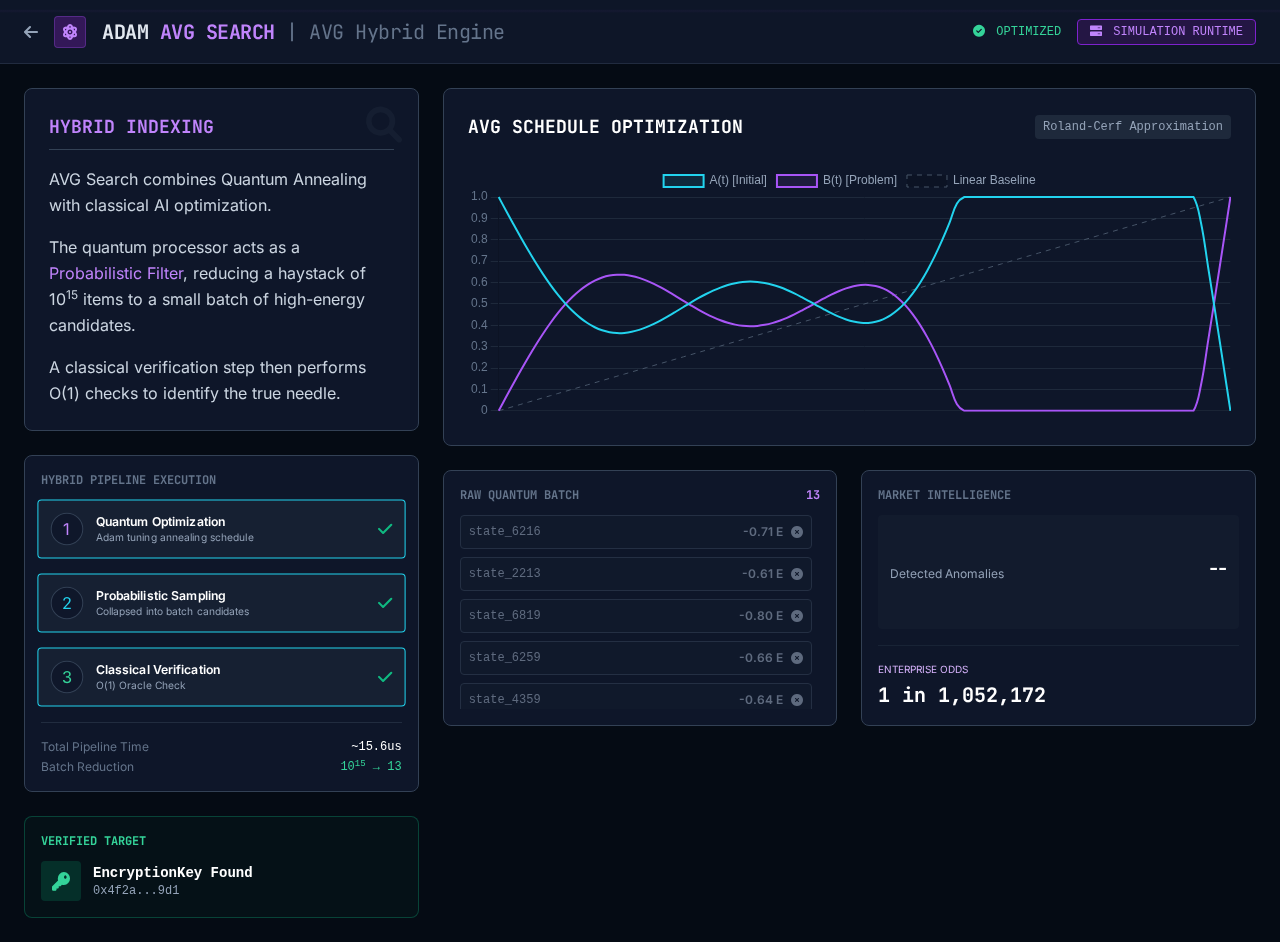Image resolution: width=1280 pixels, height=942 pixels.
Task: Hide the Linear Baseline series
Action: [970, 180]
